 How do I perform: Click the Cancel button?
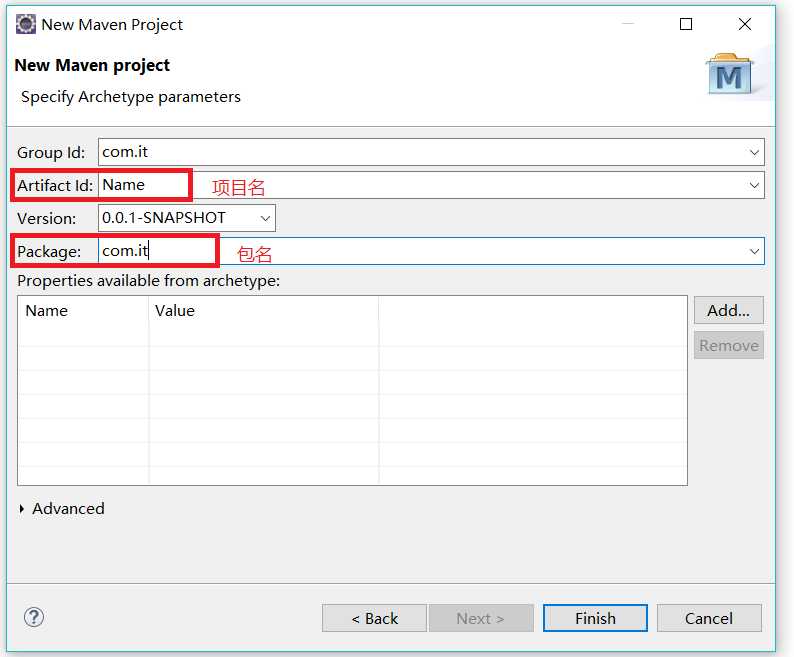[709, 618]
